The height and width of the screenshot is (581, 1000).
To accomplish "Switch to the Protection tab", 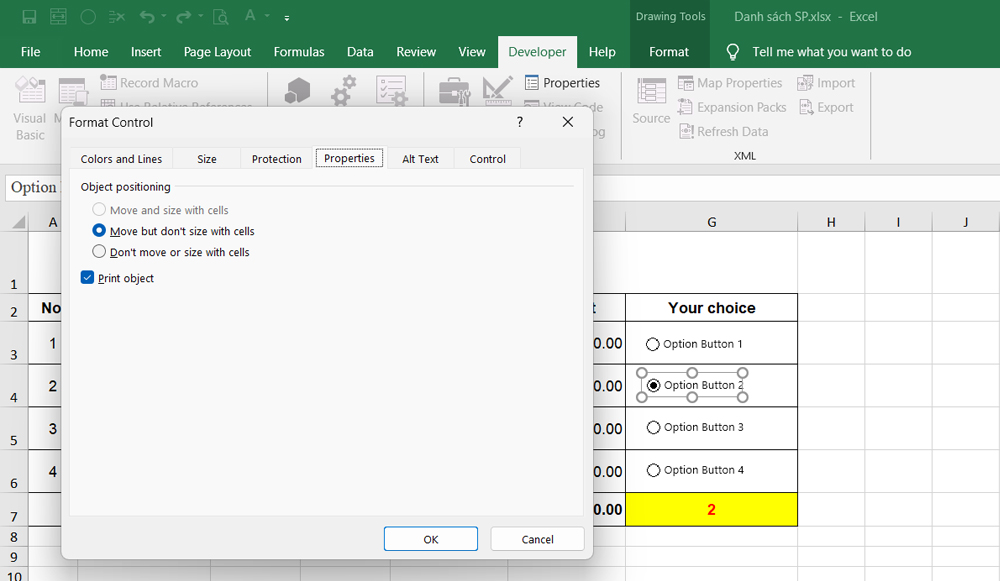I will click(x=277, y=159).
